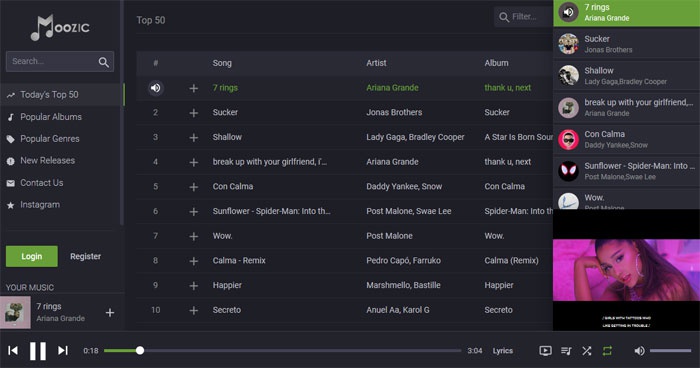The width and height of the screenshot is (700, 368).
Task: Select Sunflower in the queue panel
Action: [x=626, y=171]
